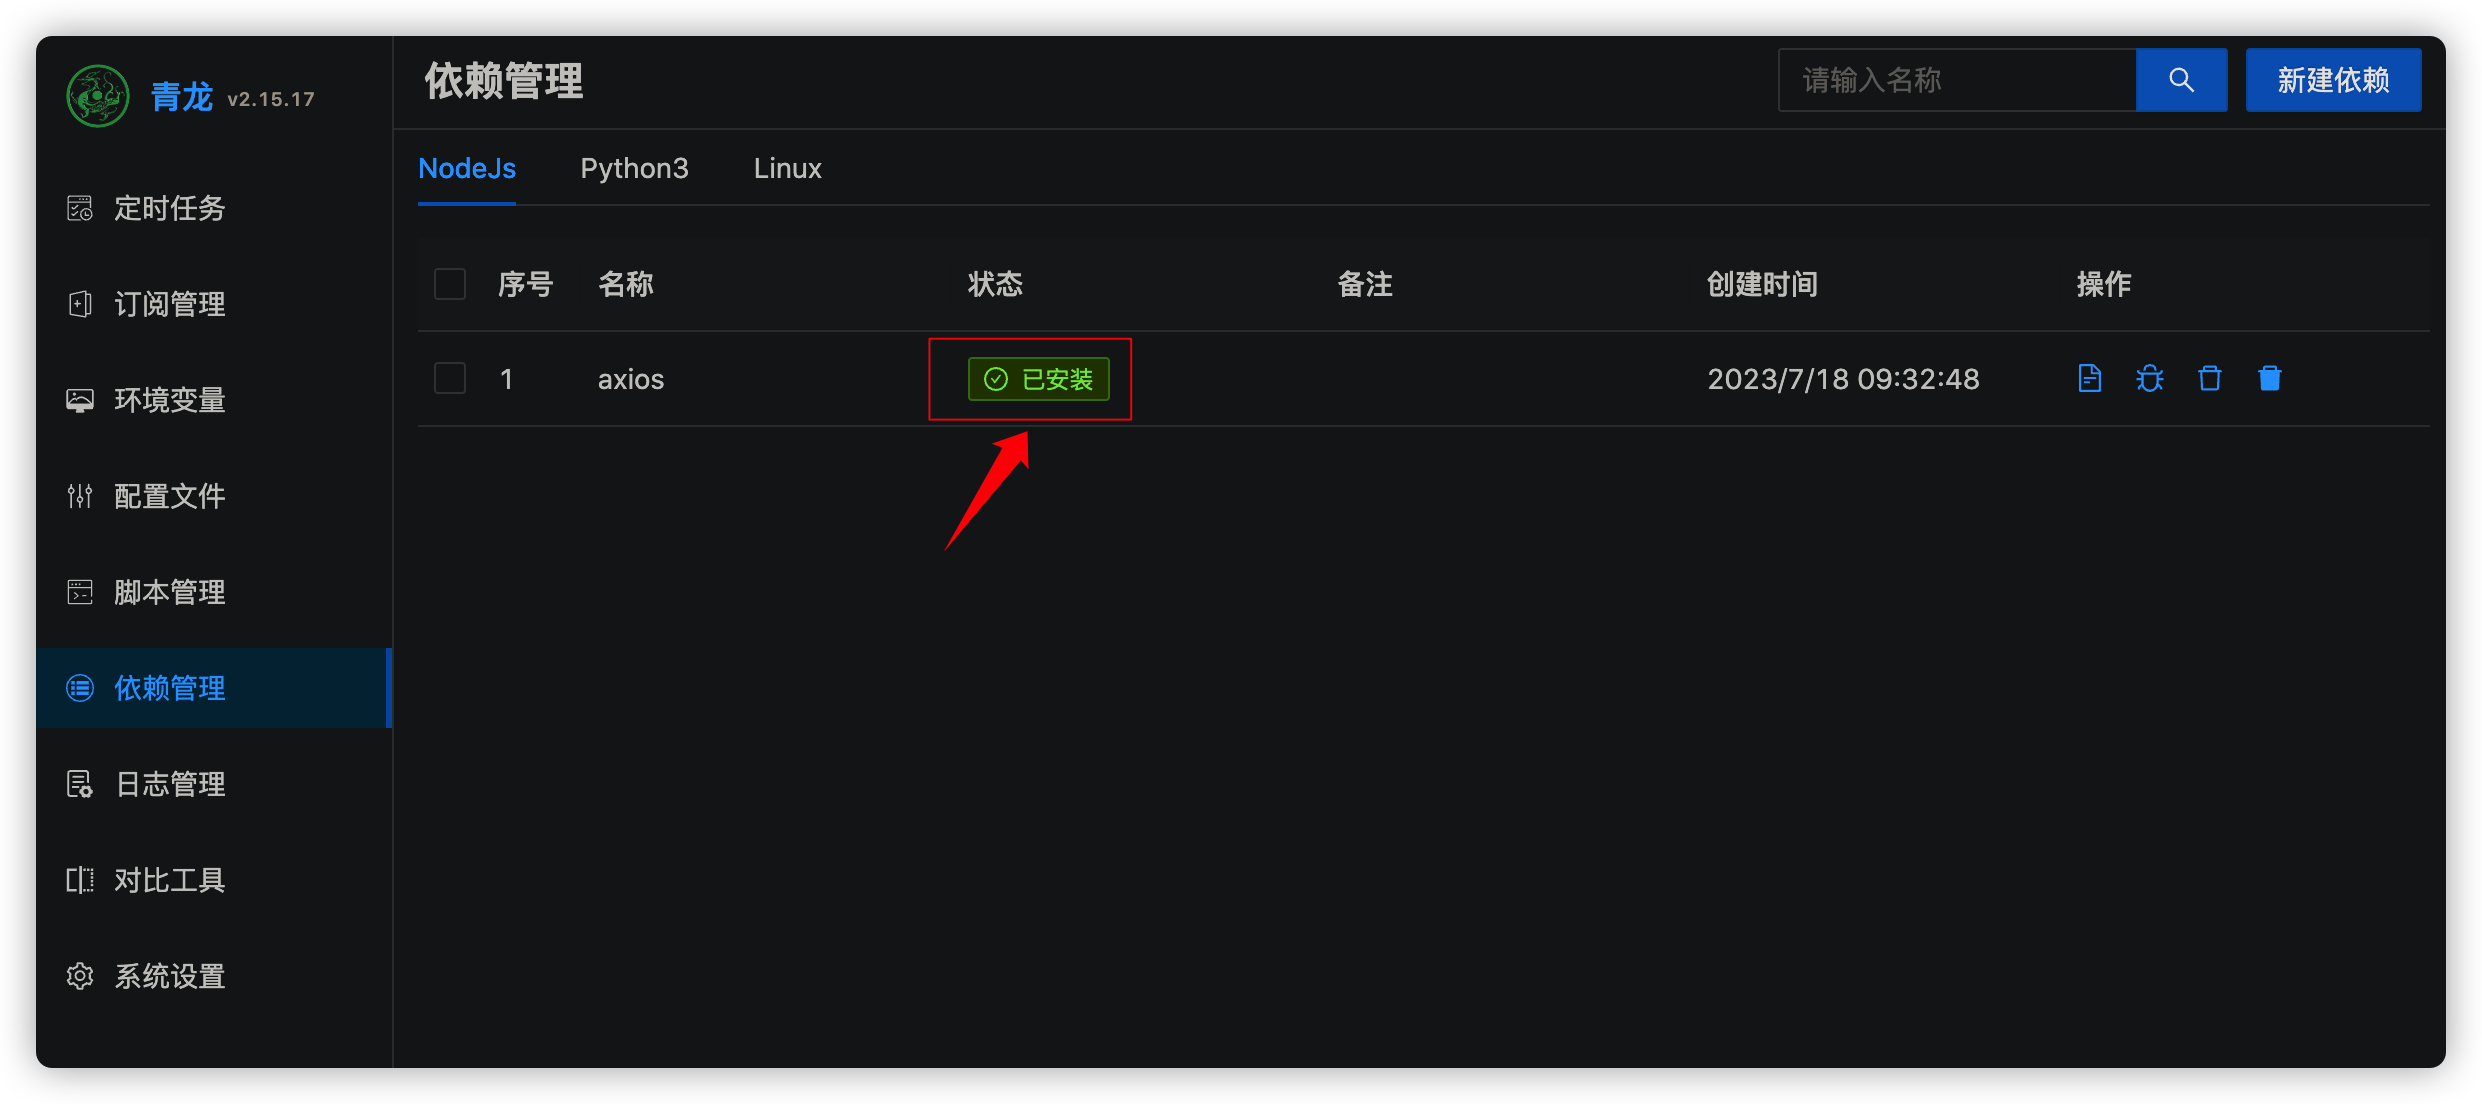This screenshot has width=2482, height=1104.
Task: Select the NodeJs tab
Action: pyautogui.click(x=467, y=168)
